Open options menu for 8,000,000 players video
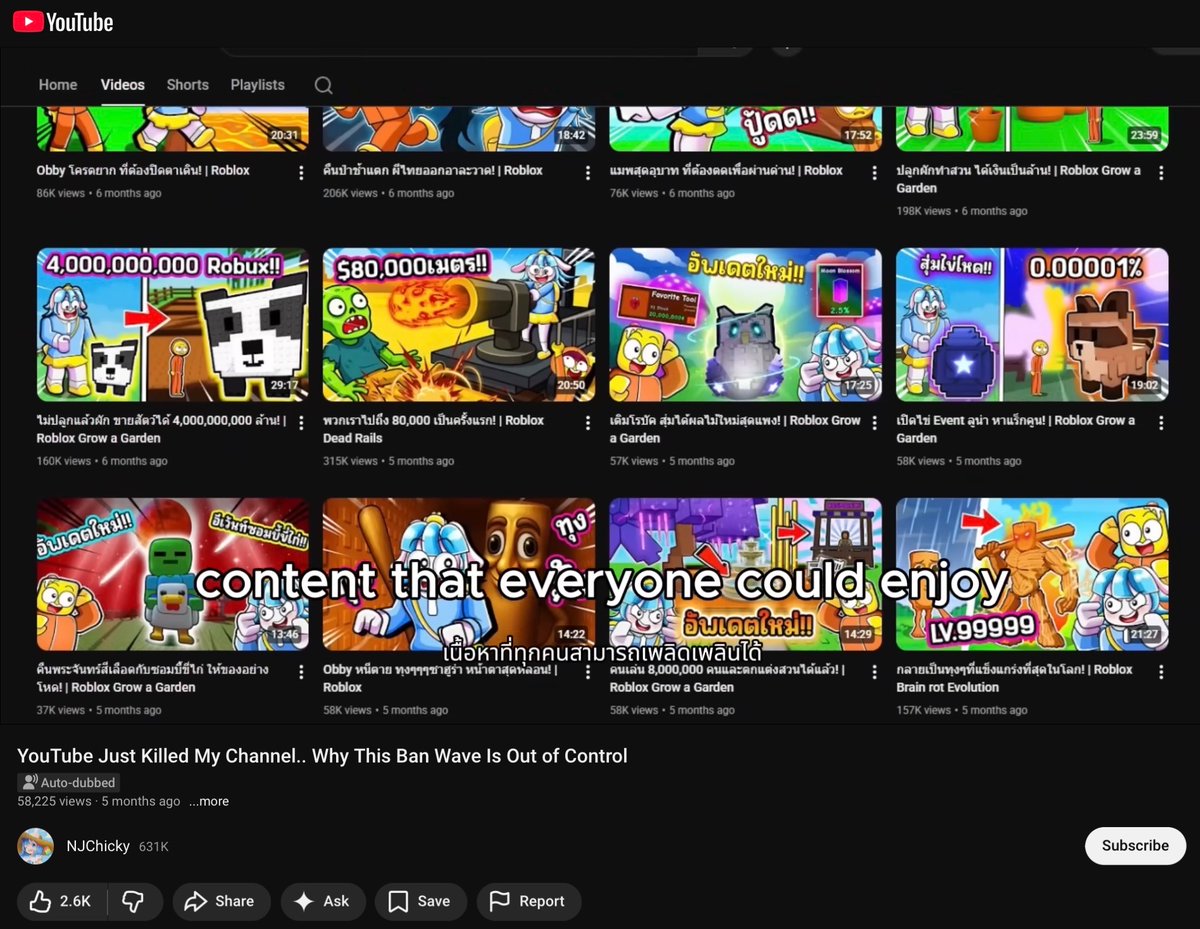The height and width of the screenshot is (929, 1200). click(874, 672)
